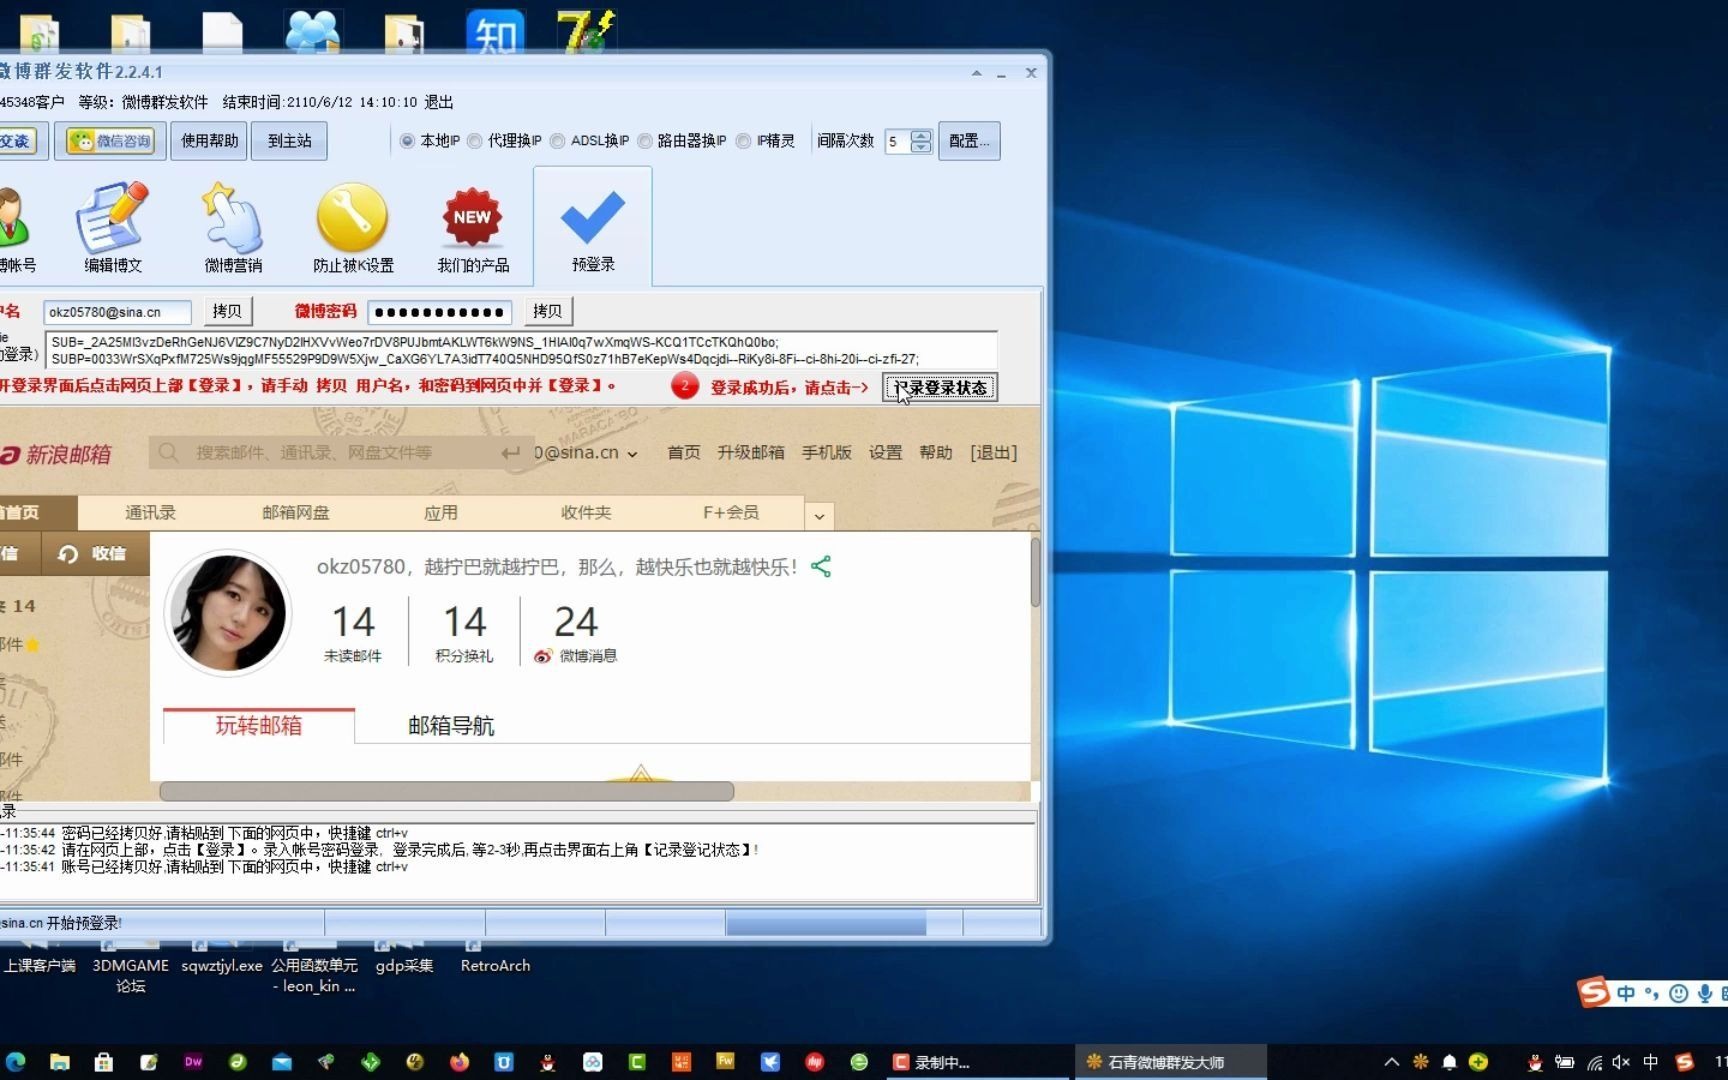Show hidden system tray icons arrow
Viewport: 1728px width, 1080px height.
click(x=1391, y=1062)
